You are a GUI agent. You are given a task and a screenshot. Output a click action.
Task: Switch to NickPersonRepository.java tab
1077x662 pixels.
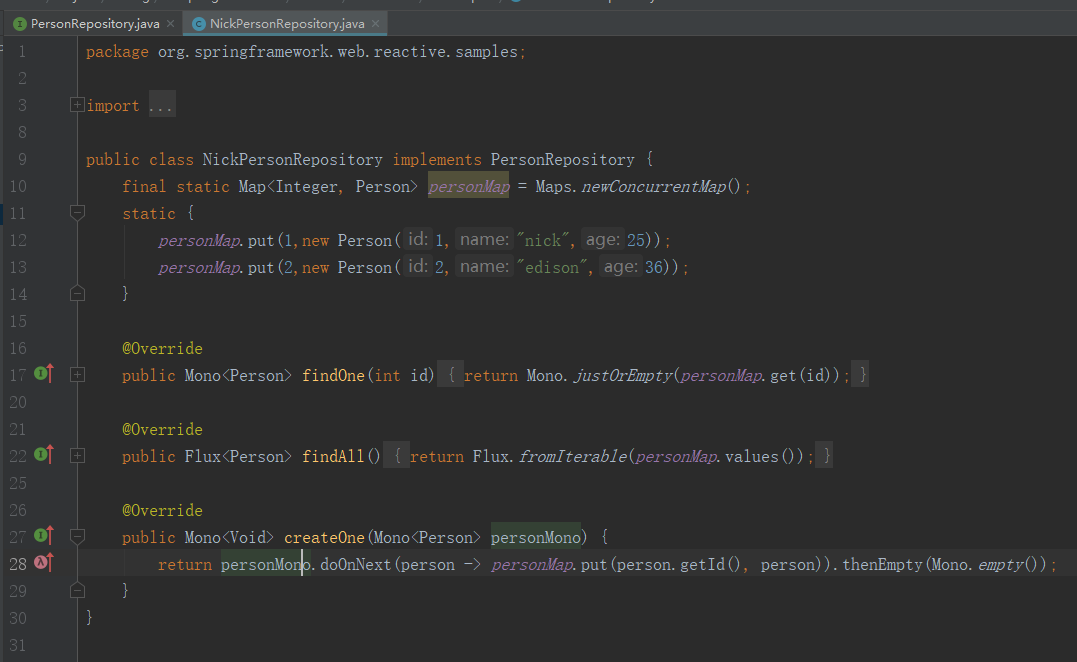tap(286, 24)
